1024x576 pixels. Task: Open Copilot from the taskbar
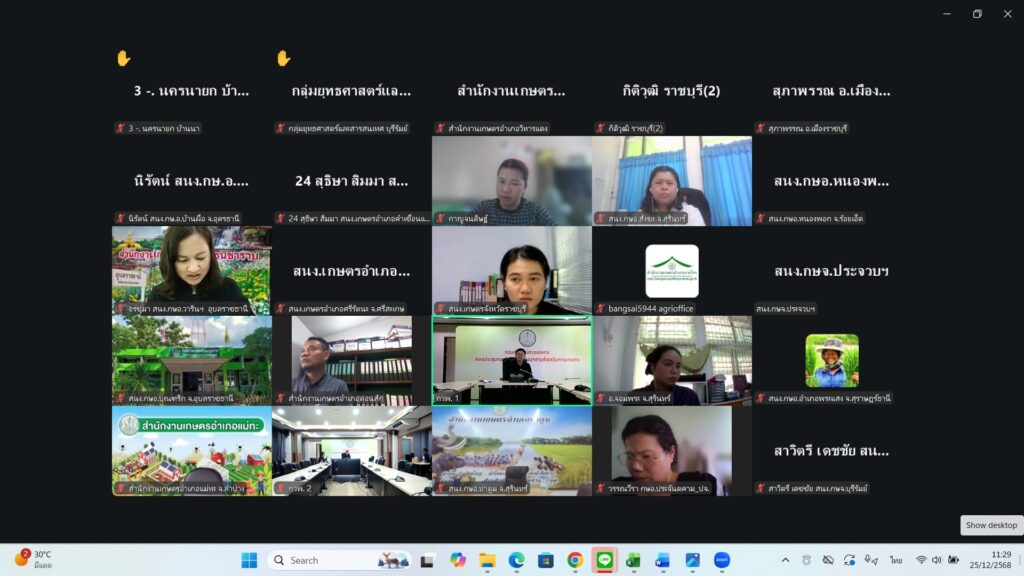pos(458,560)
